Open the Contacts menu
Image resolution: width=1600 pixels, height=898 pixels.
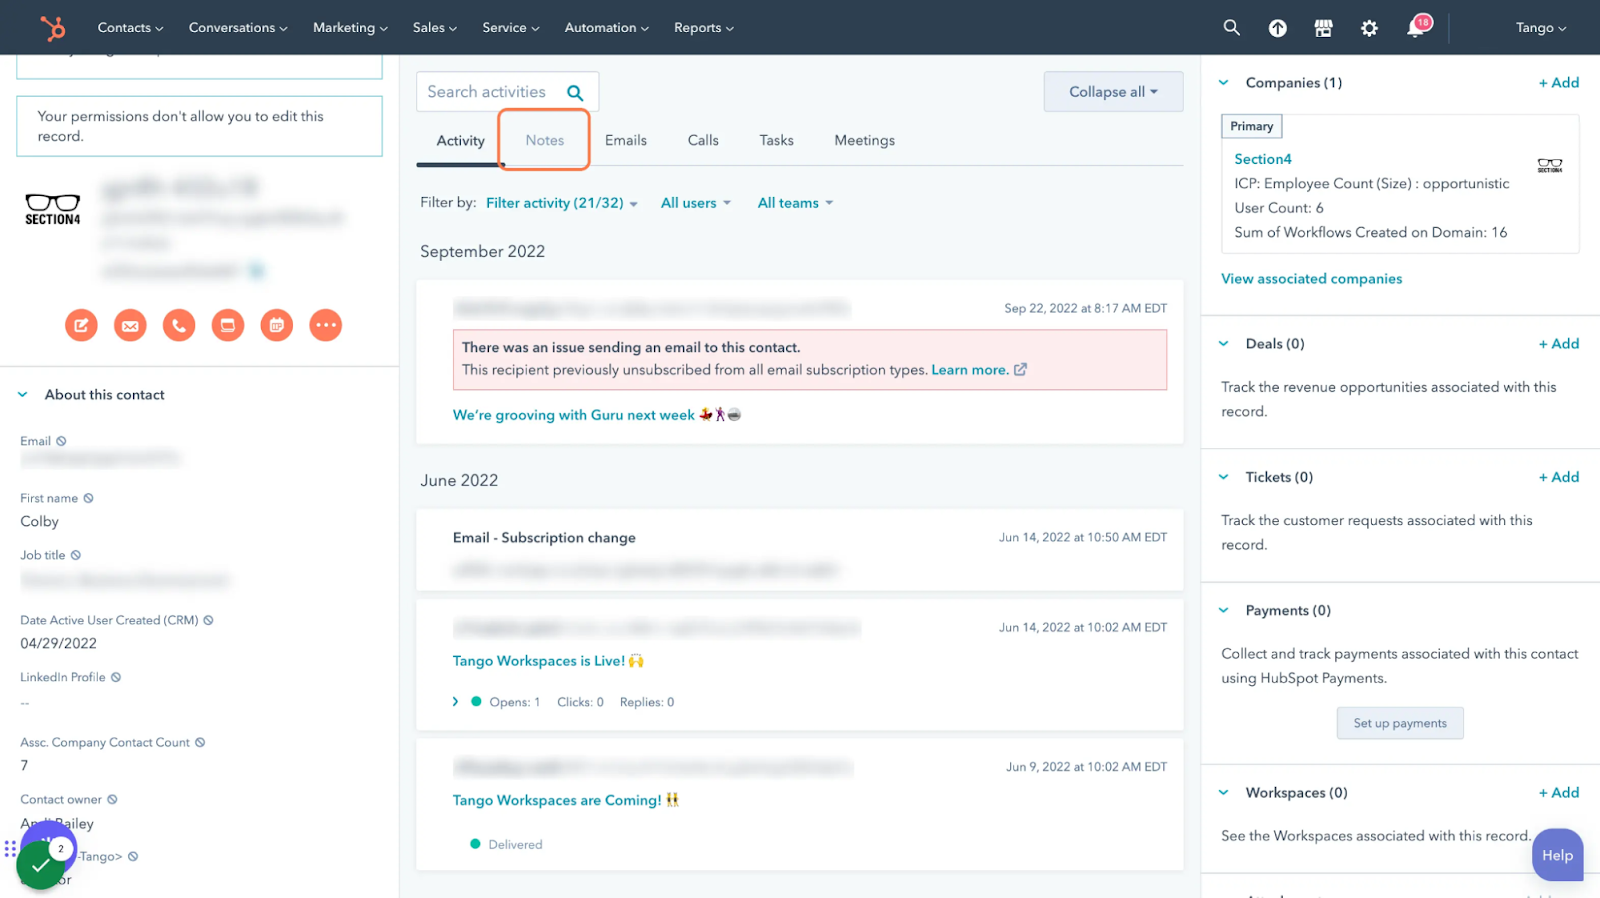coord(130,28)
